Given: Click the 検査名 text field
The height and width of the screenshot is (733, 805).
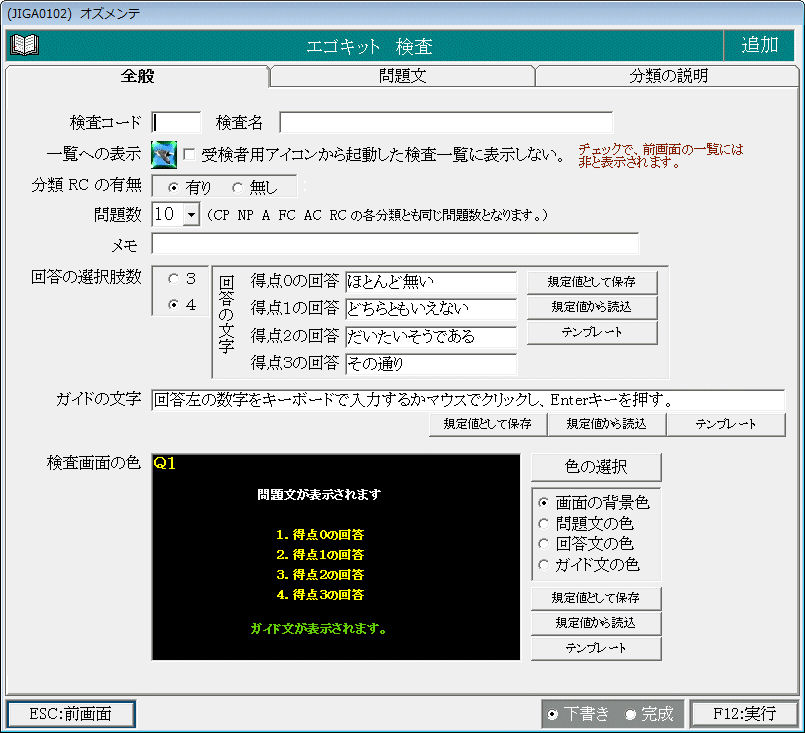Looking at the screenshot, I should click(446, 123).
